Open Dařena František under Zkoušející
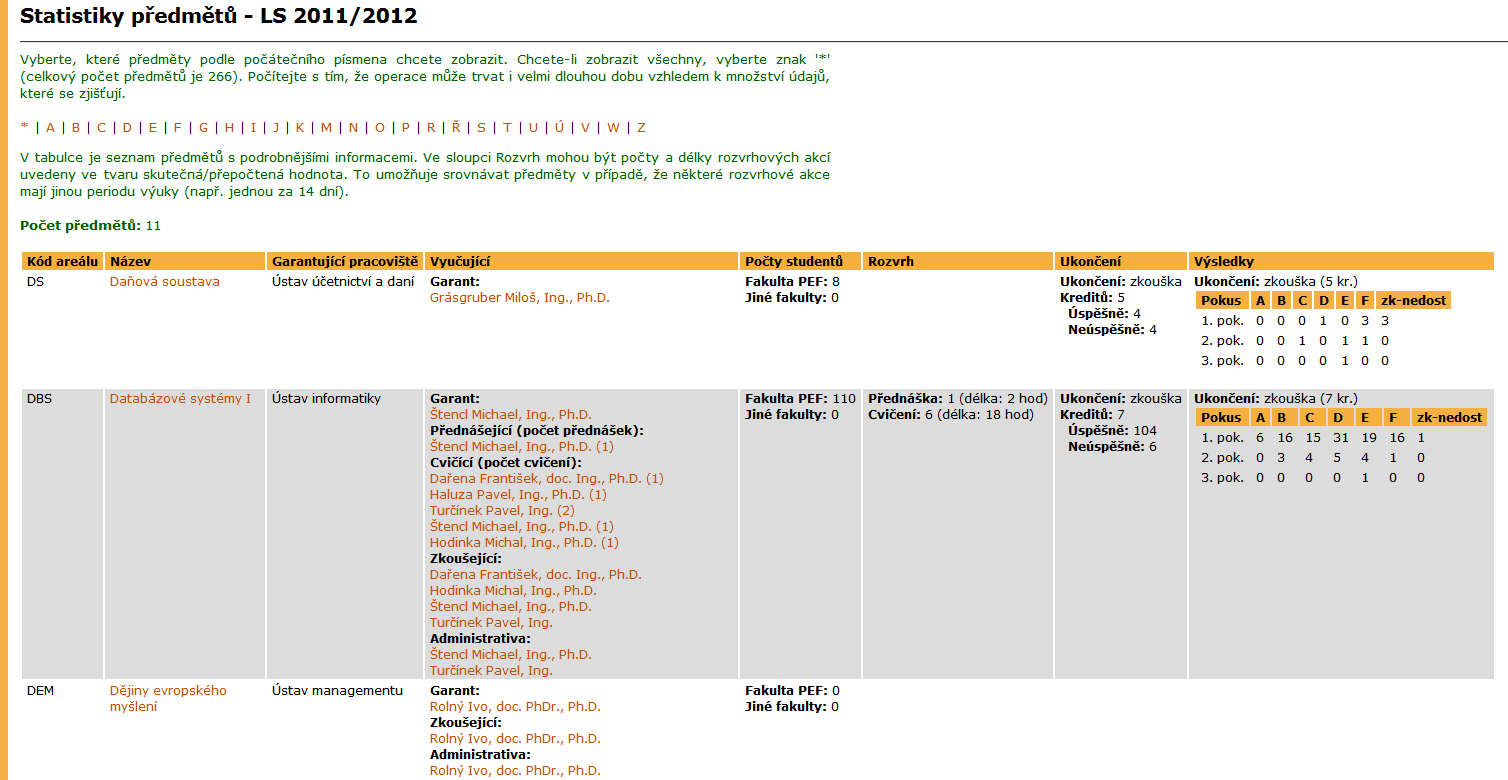Viewport: 1508px width, 780px height. tap(535, 575)
